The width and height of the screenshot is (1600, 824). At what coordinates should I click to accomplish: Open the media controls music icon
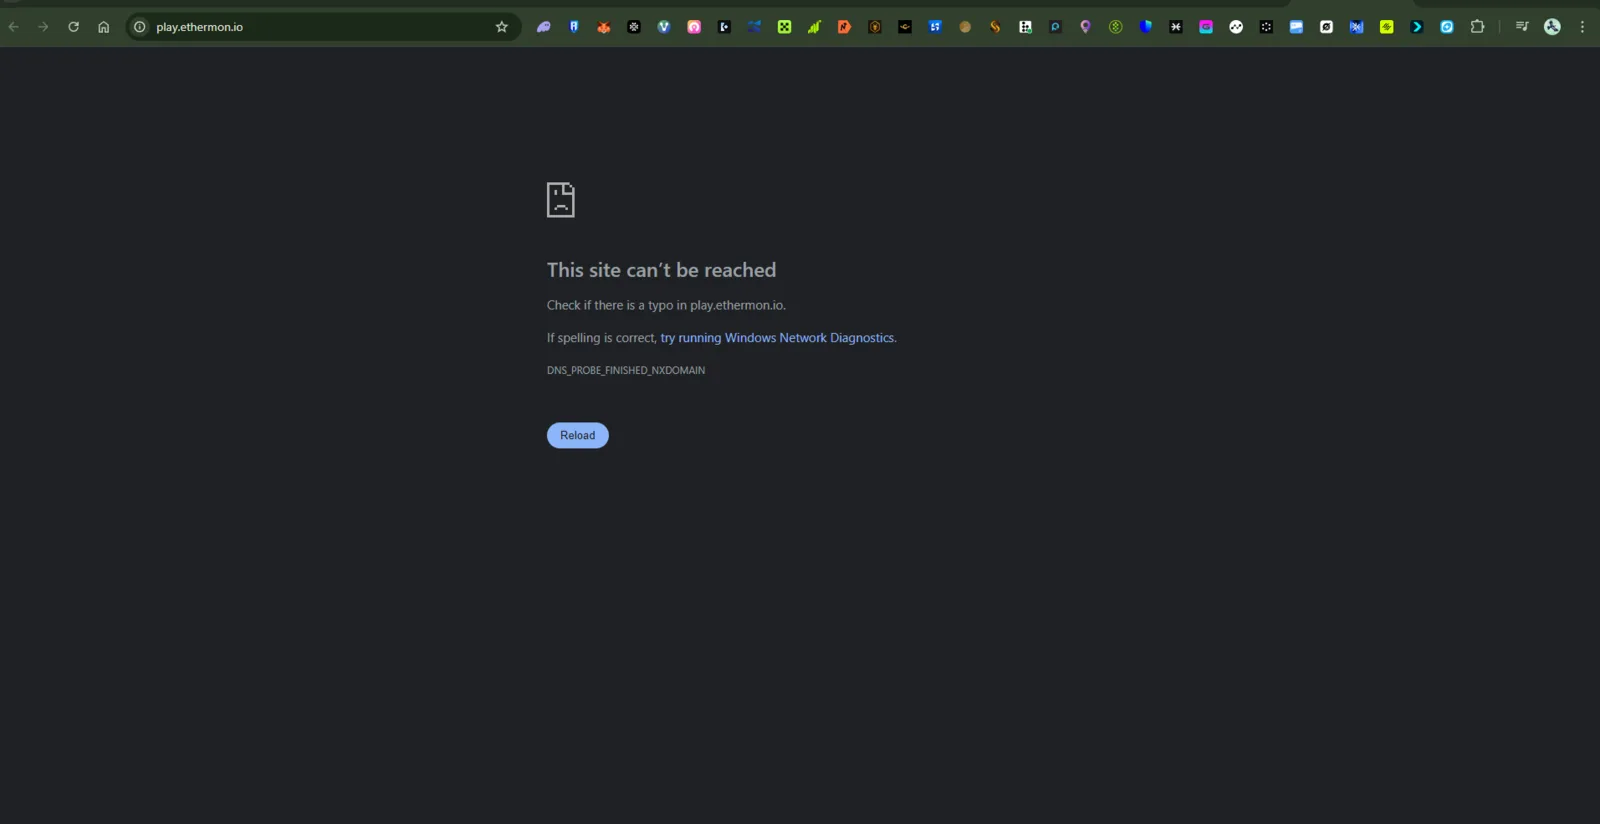click(1522, 27)
